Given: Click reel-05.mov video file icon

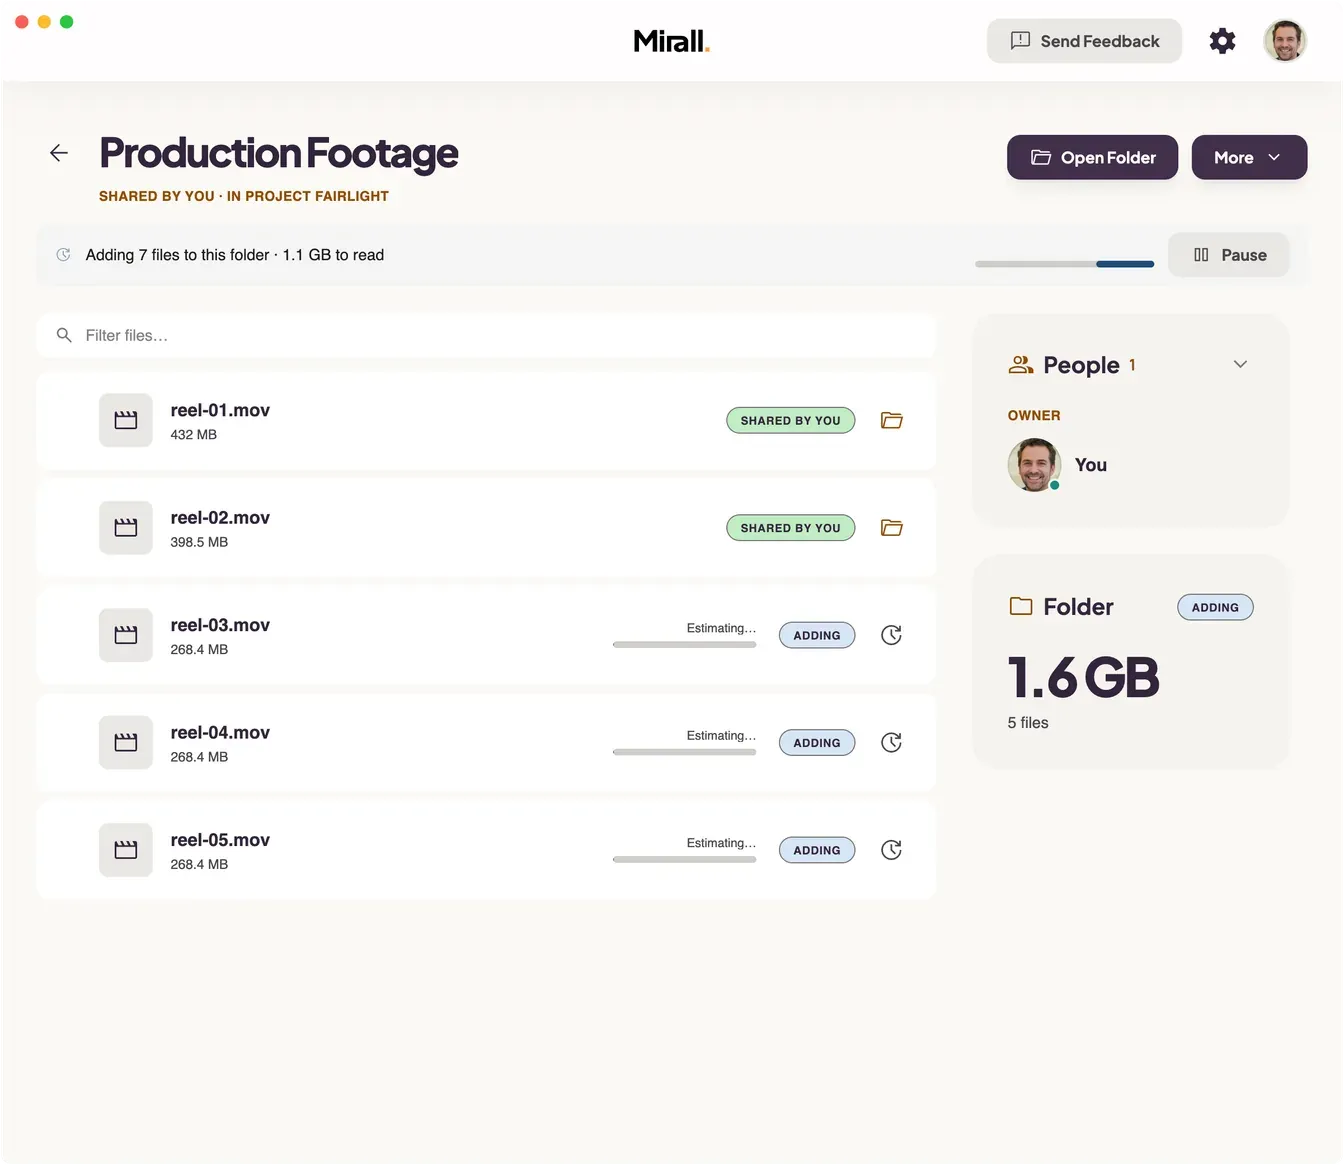Looking at the screenshot, I should pyautogui.click(x=126, y=850).
